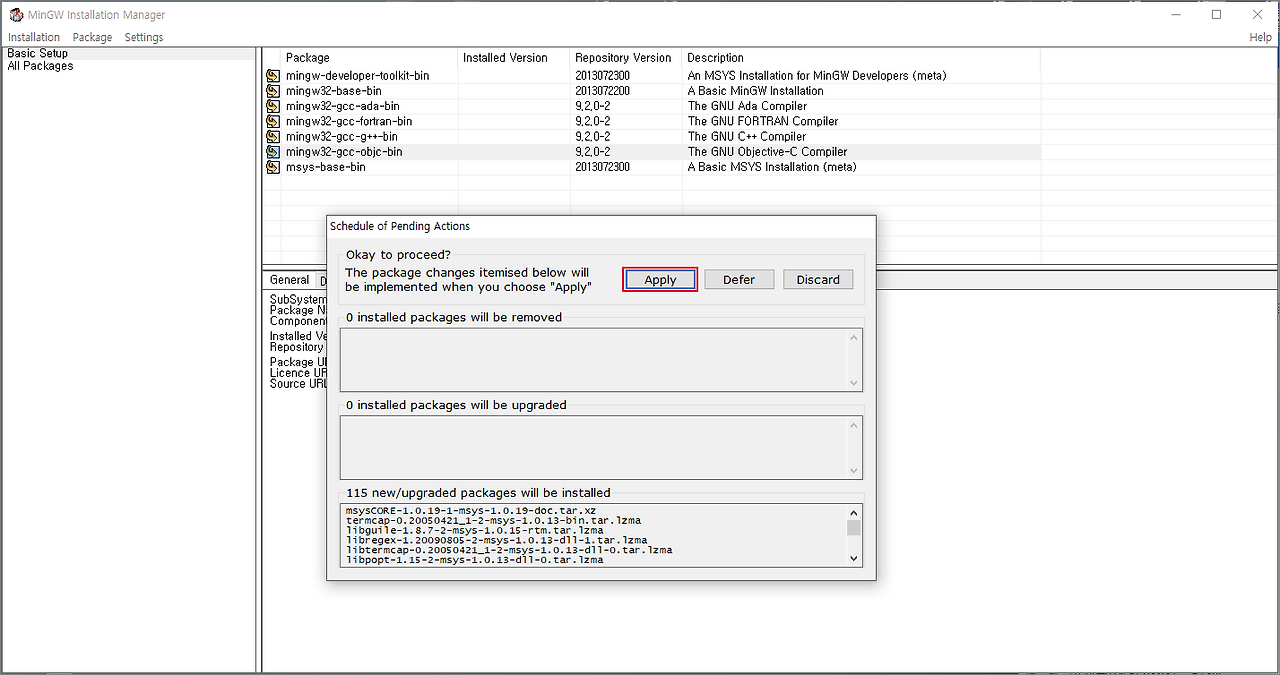Image resolution: width=1280 pixels, height=675 pixels.
Task: Switch to the General tab
Action: click(289, 280)
